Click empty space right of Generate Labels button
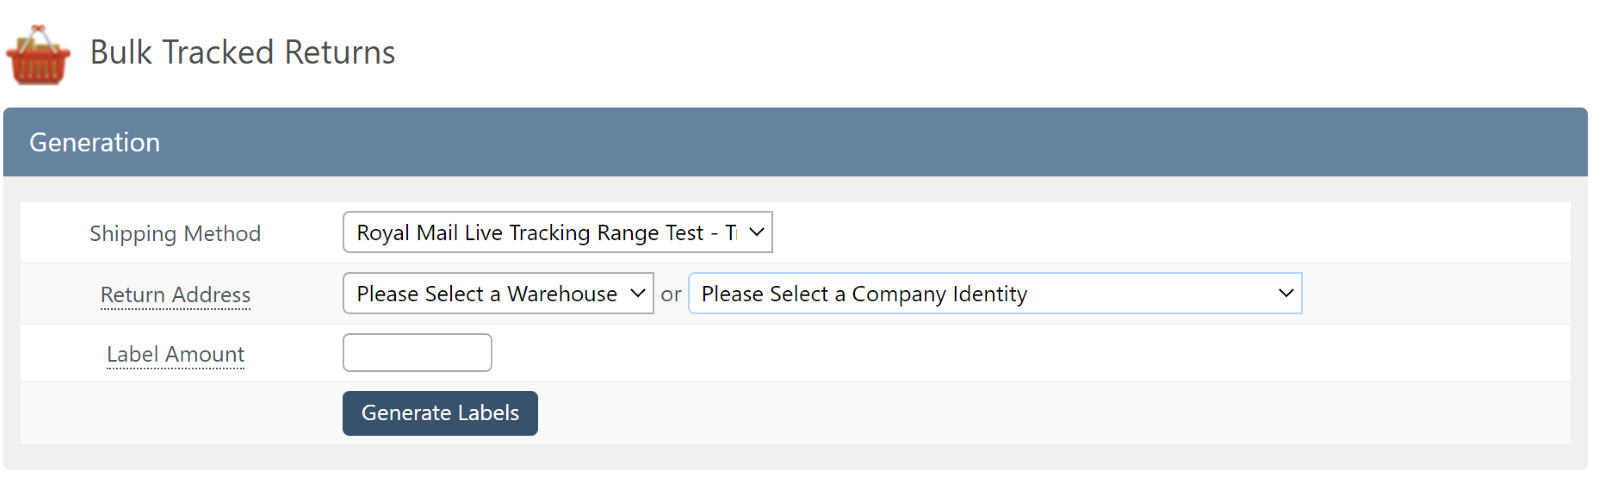1600x497 pixels. (1000, 413)
